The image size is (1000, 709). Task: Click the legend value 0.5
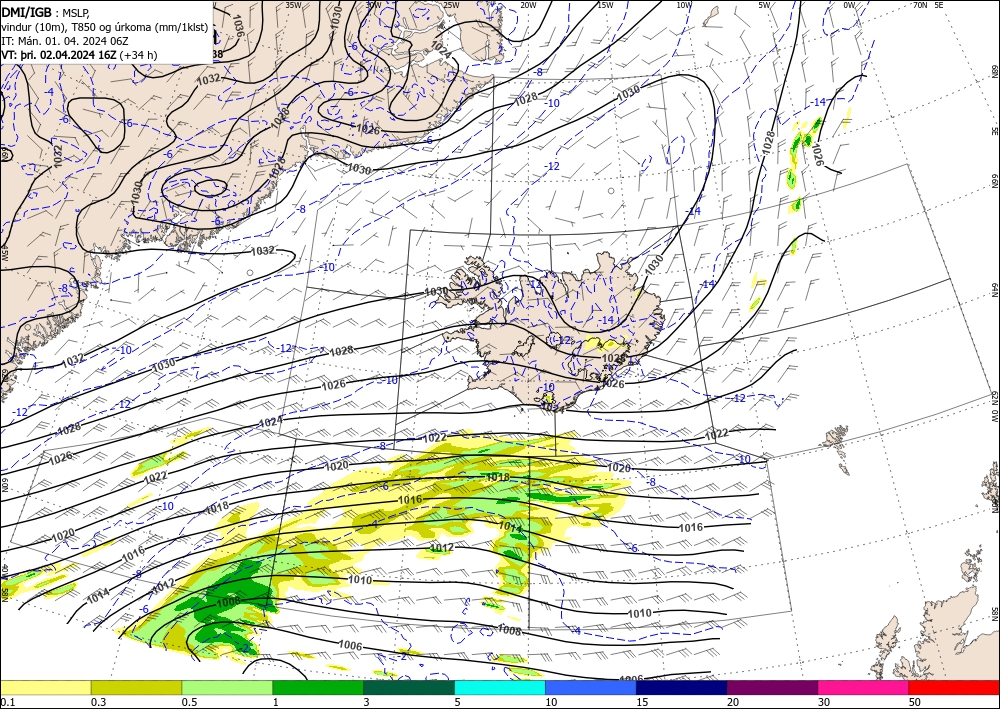click(x=189, y=702)
